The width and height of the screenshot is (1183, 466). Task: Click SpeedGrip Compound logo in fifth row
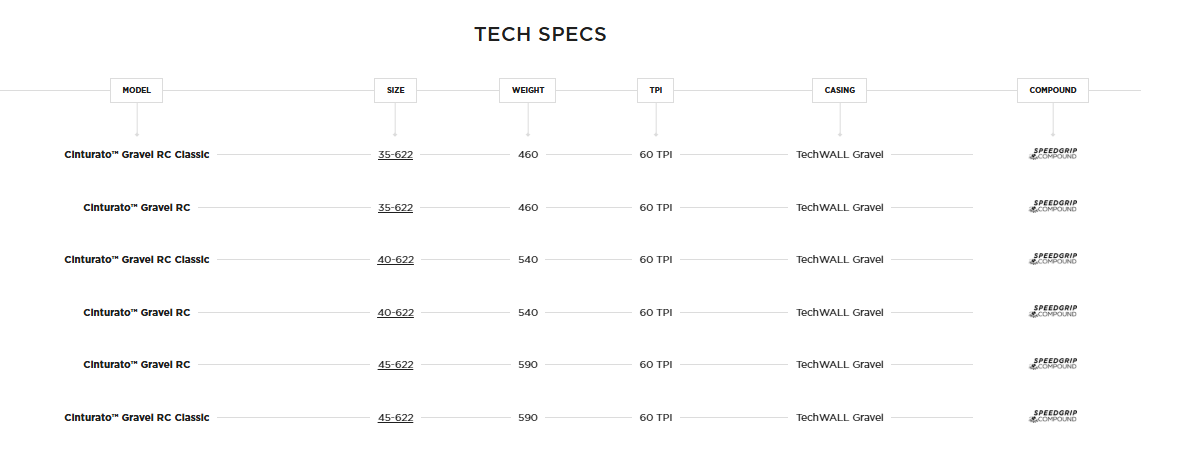pos(1053,364)
